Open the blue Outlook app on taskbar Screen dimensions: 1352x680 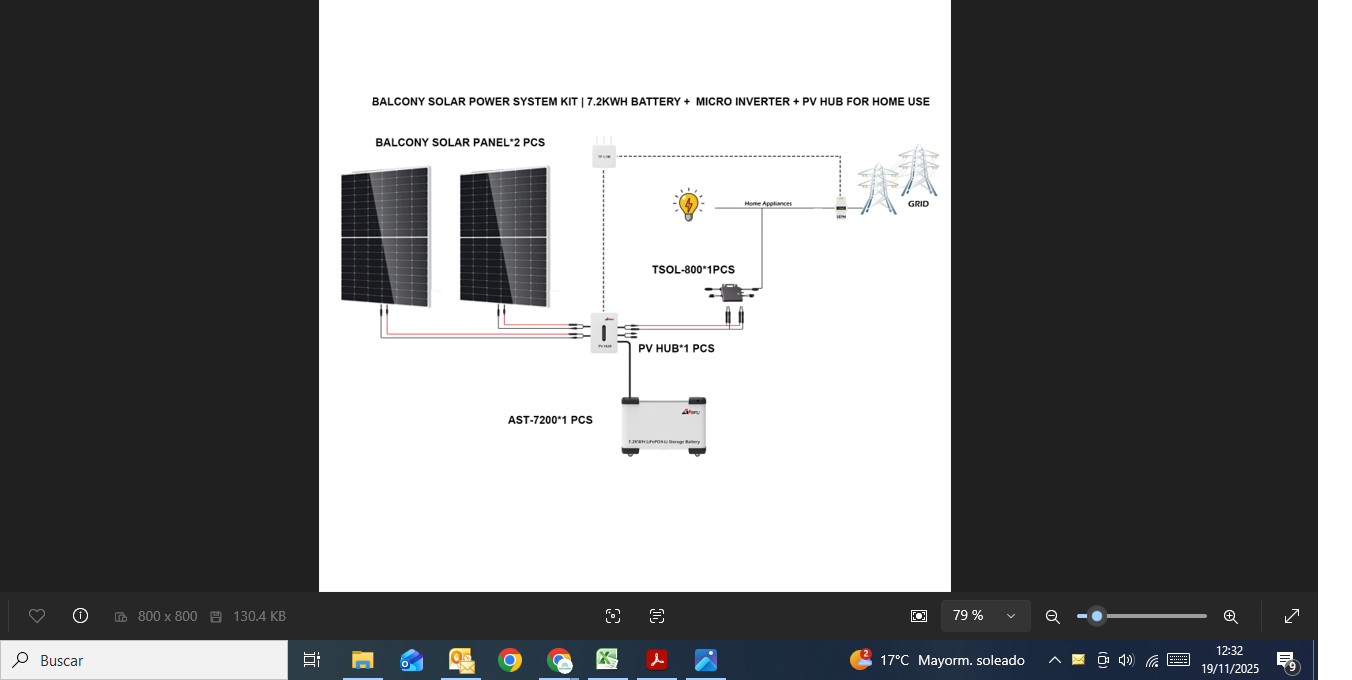411,660
